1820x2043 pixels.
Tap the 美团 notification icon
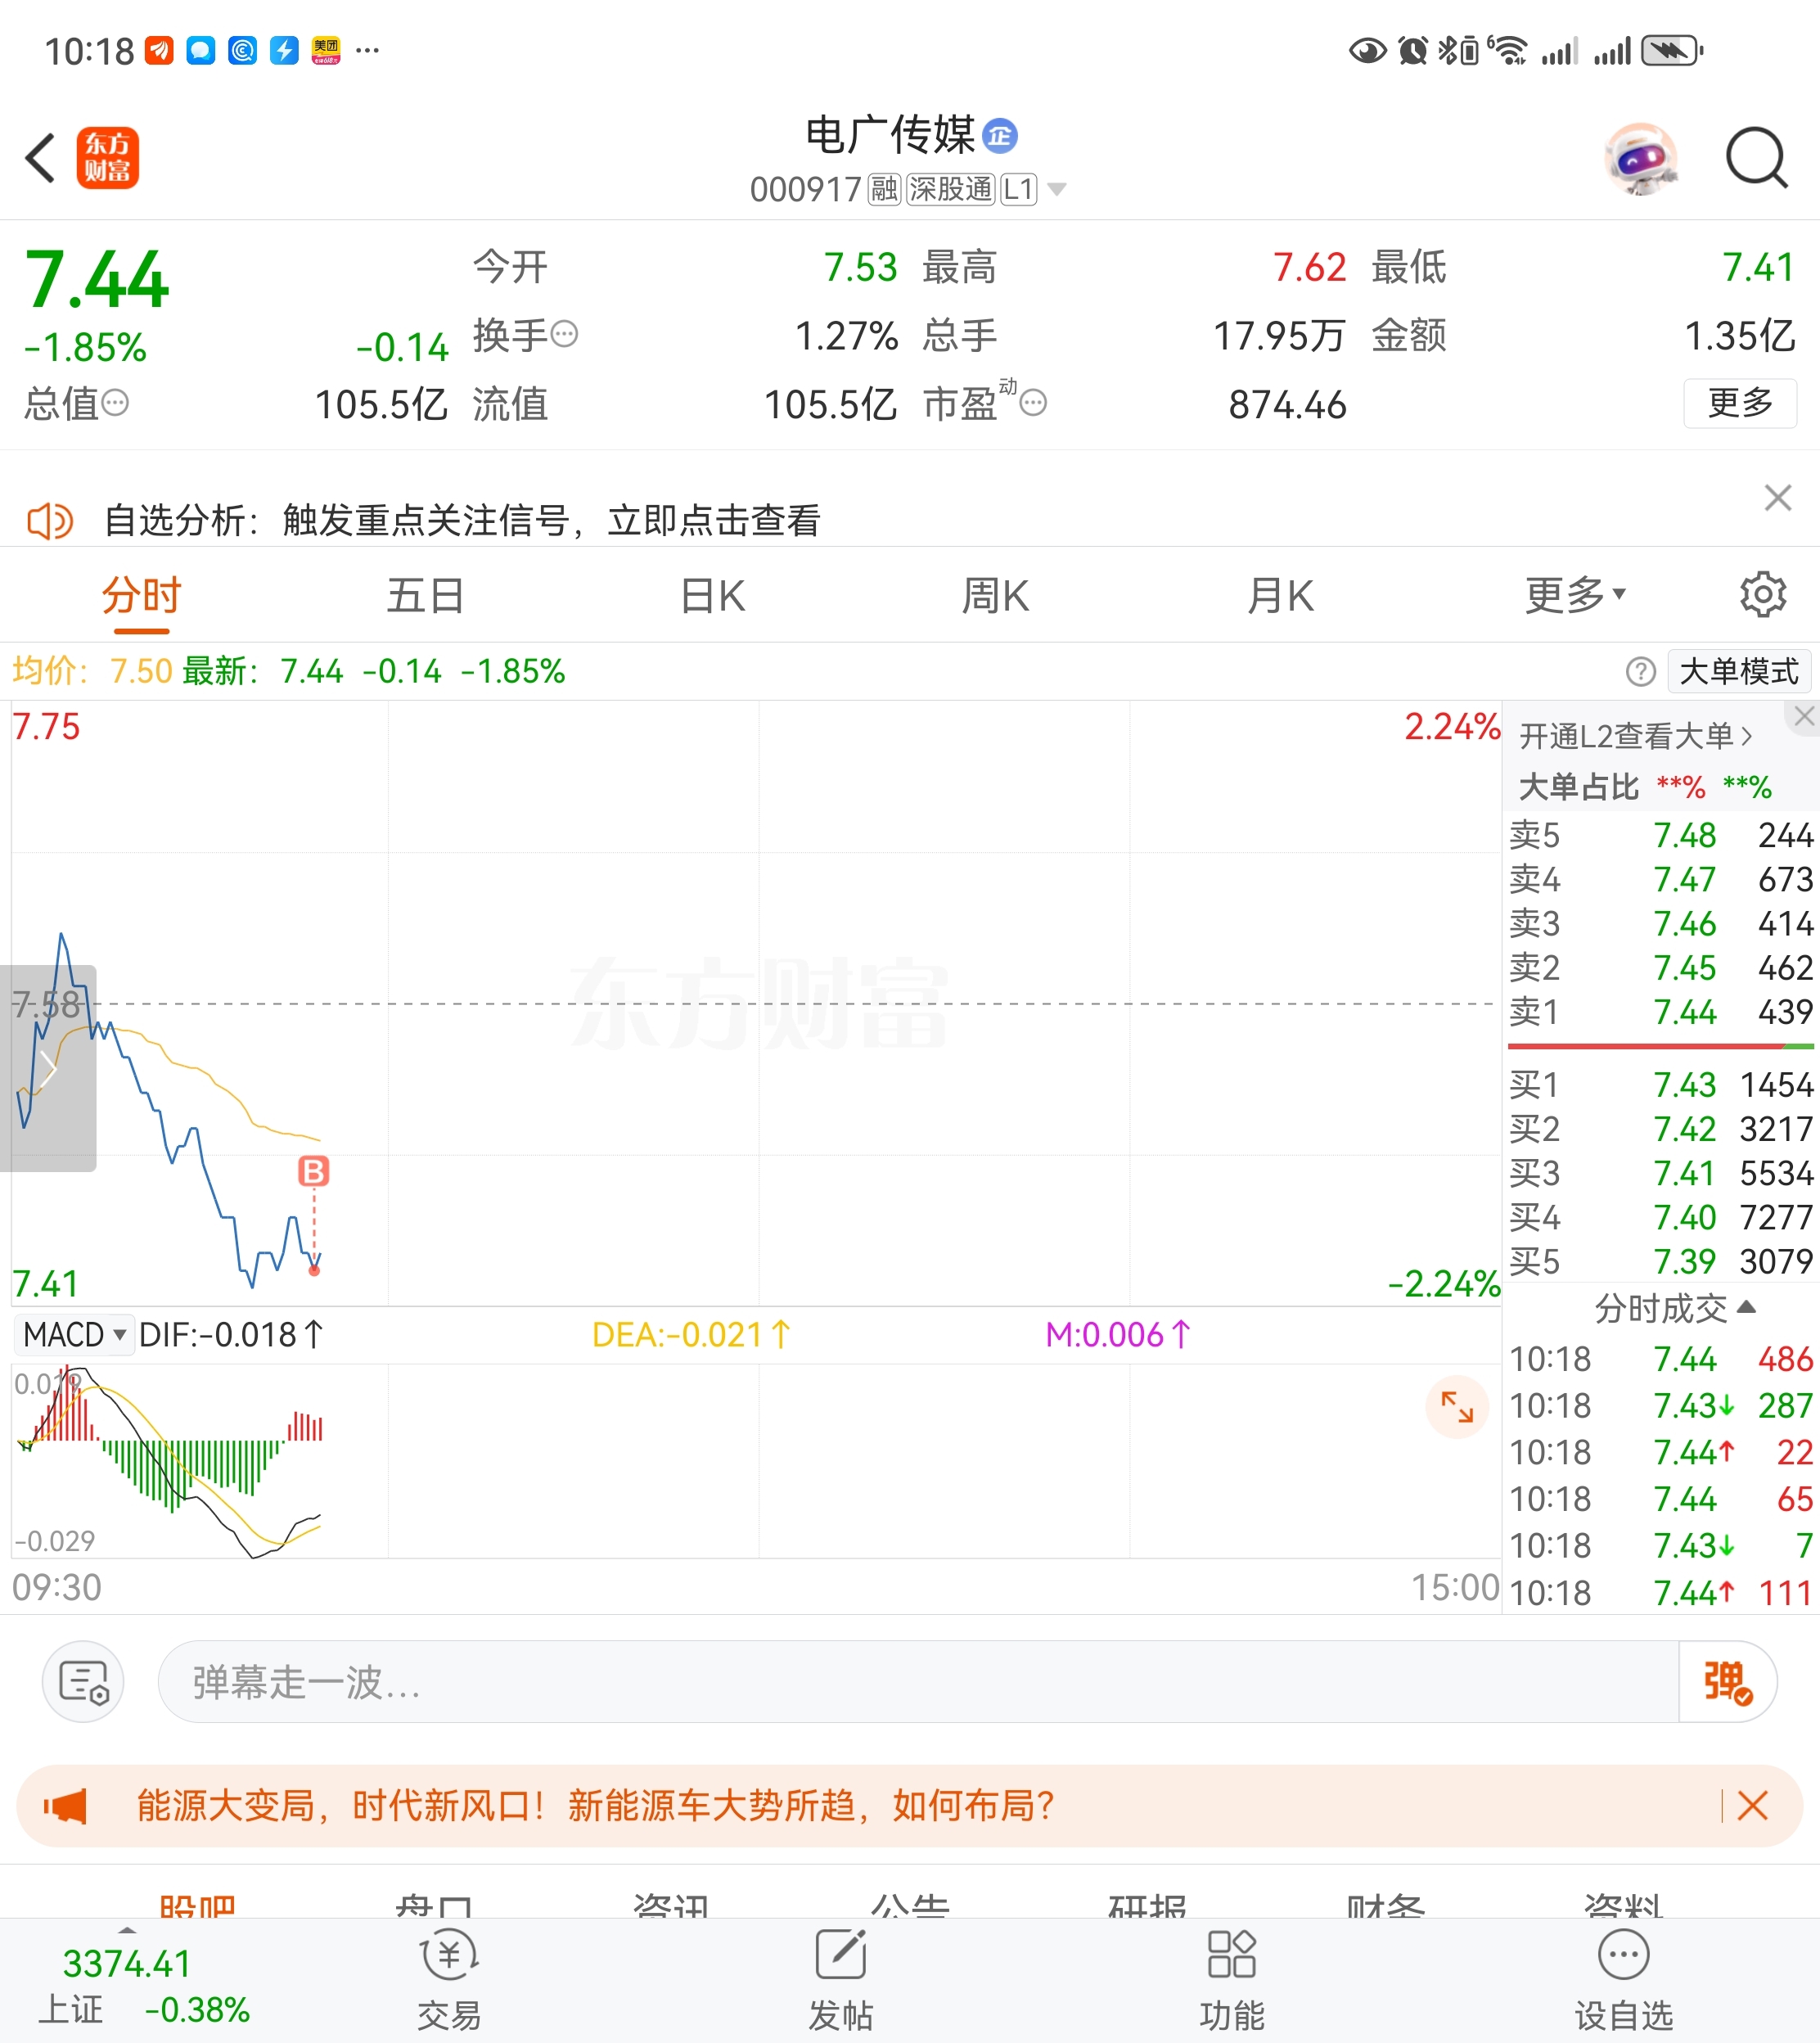pos(326,50)
